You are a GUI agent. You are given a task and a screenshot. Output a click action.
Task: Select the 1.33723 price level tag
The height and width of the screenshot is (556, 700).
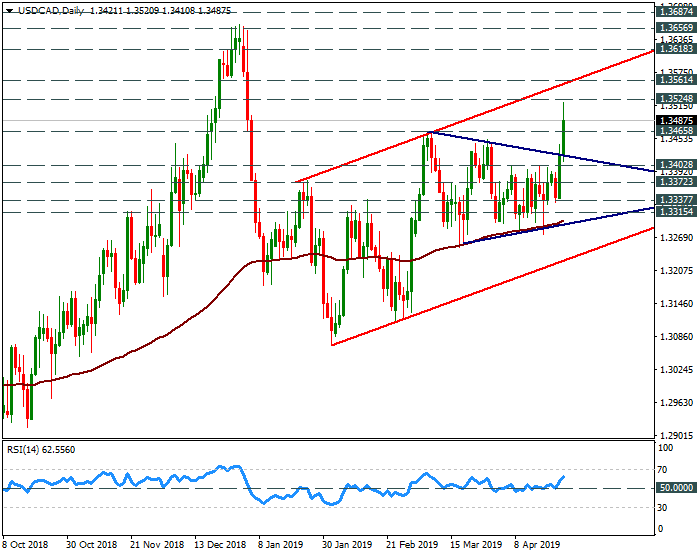676,182
